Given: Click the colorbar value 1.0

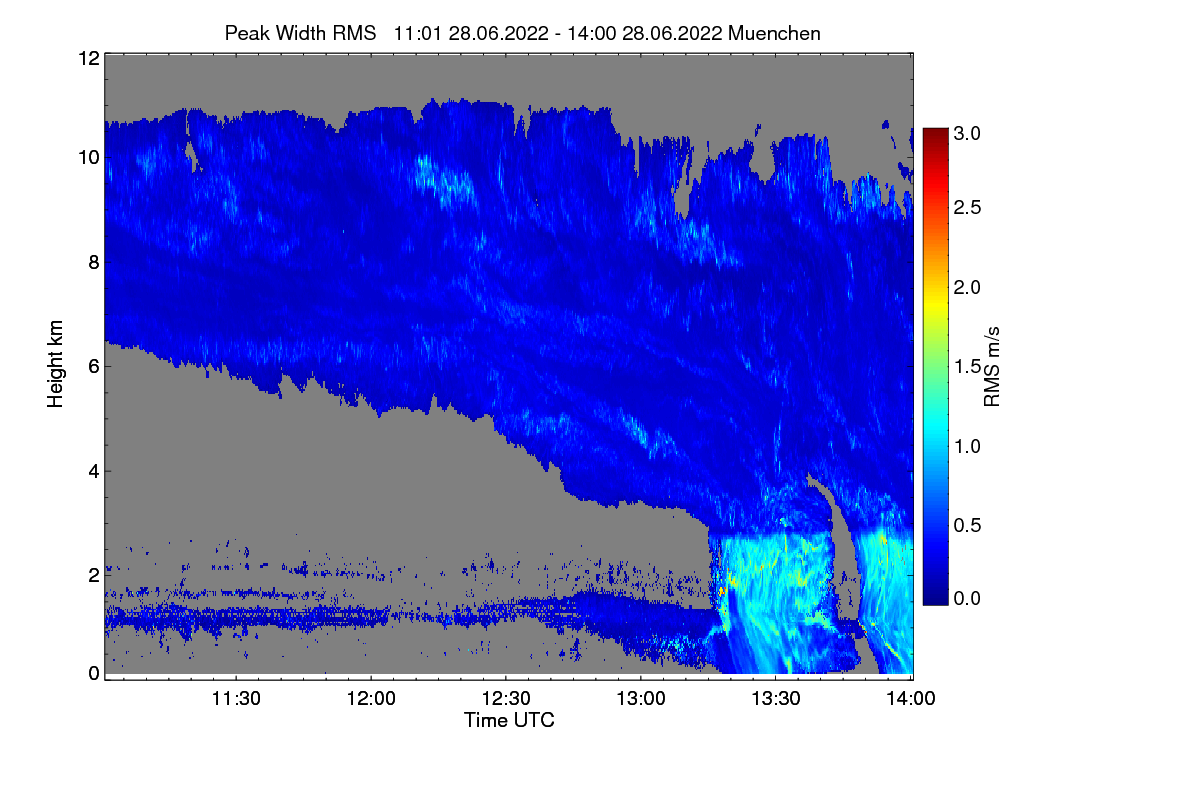Looking at the screenshot, I should [968, 445].
